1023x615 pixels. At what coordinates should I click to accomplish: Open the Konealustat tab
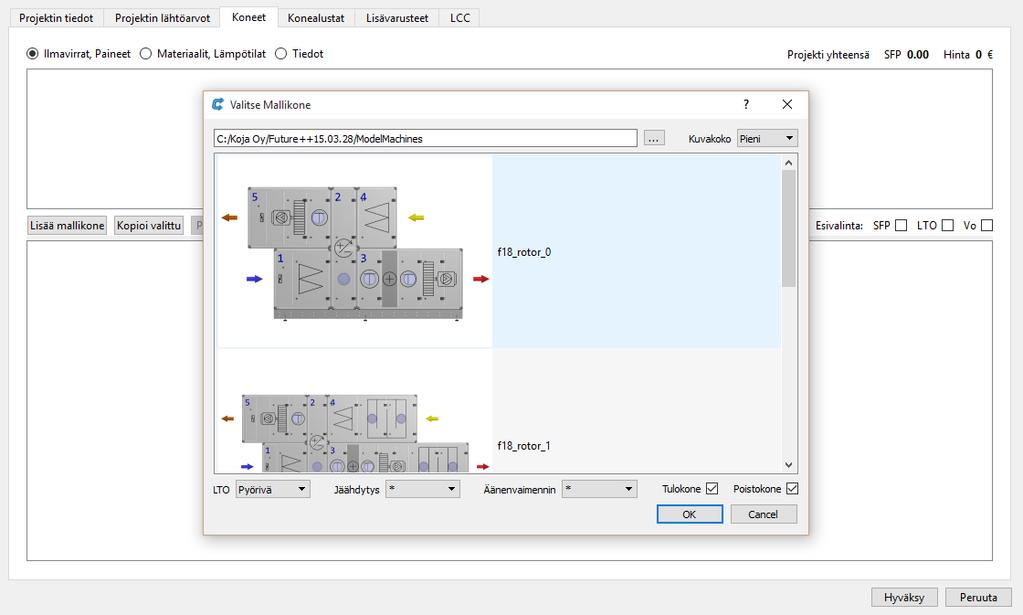click(316, 18)
